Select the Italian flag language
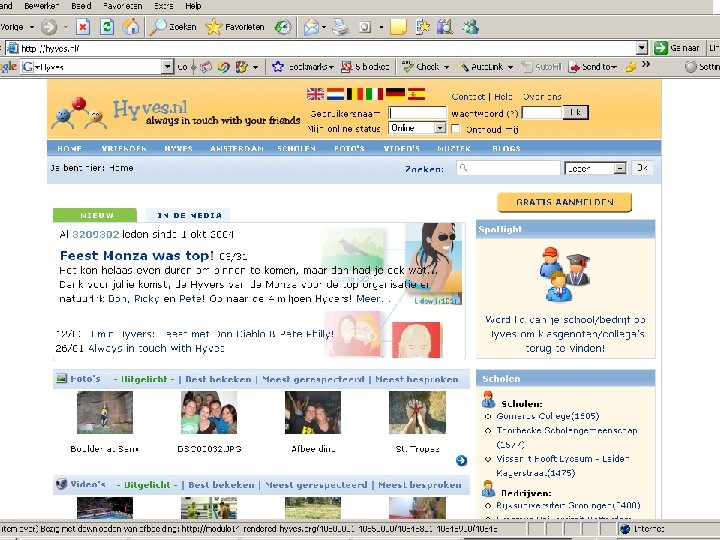The width and height of the screenshot is (720, 540). click(374, 94)
